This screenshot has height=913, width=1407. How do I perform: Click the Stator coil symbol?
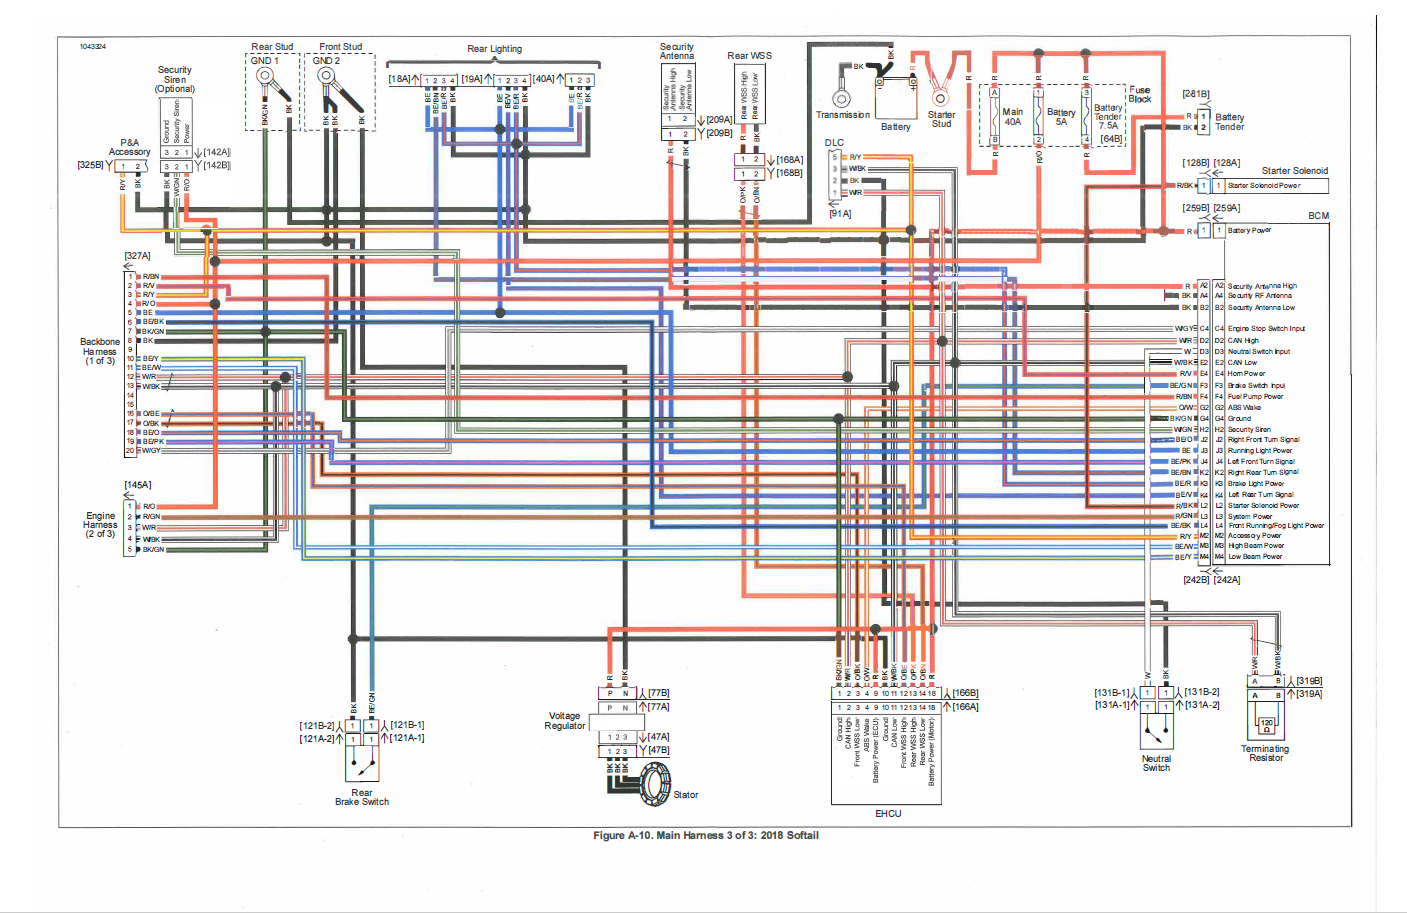(x=655, y=784)
